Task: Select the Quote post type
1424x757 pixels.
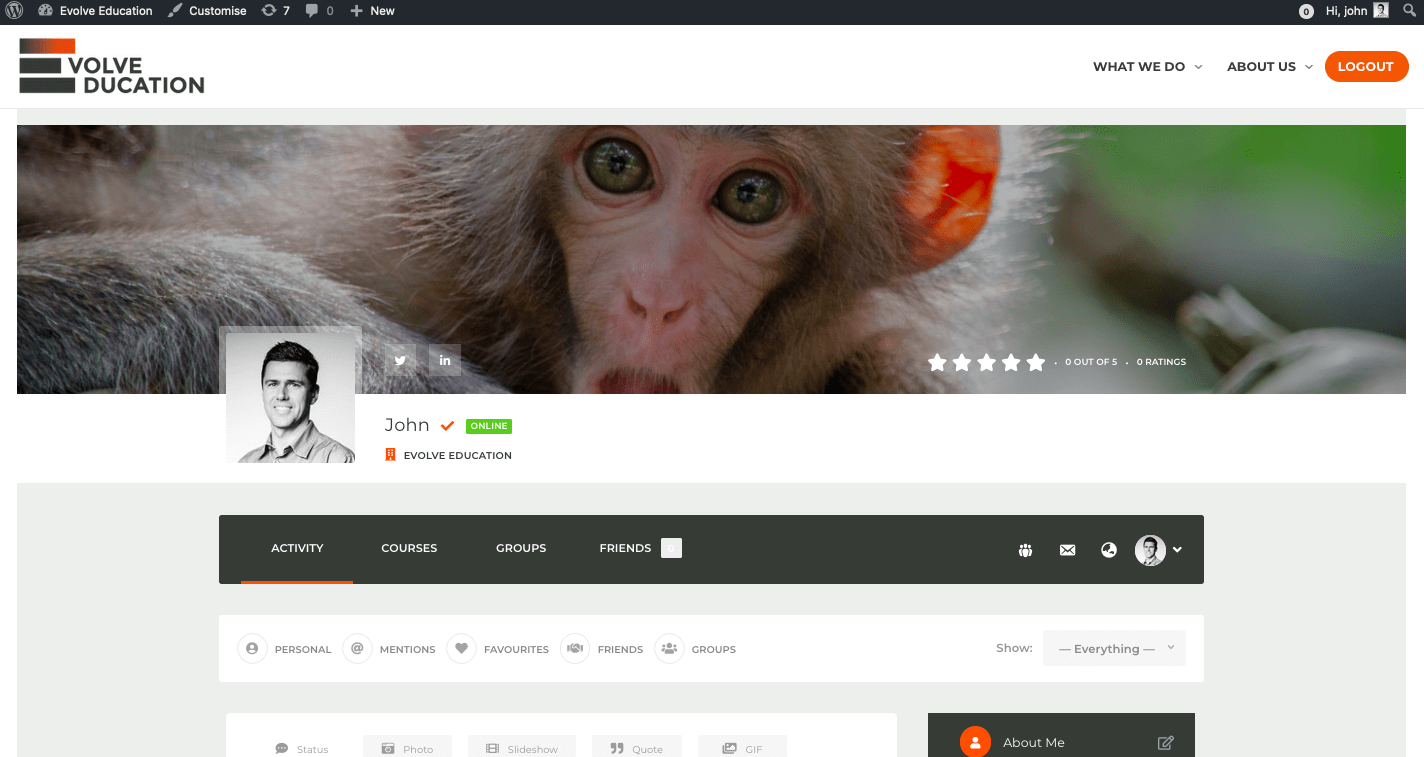Action: (x=637, y=748)
